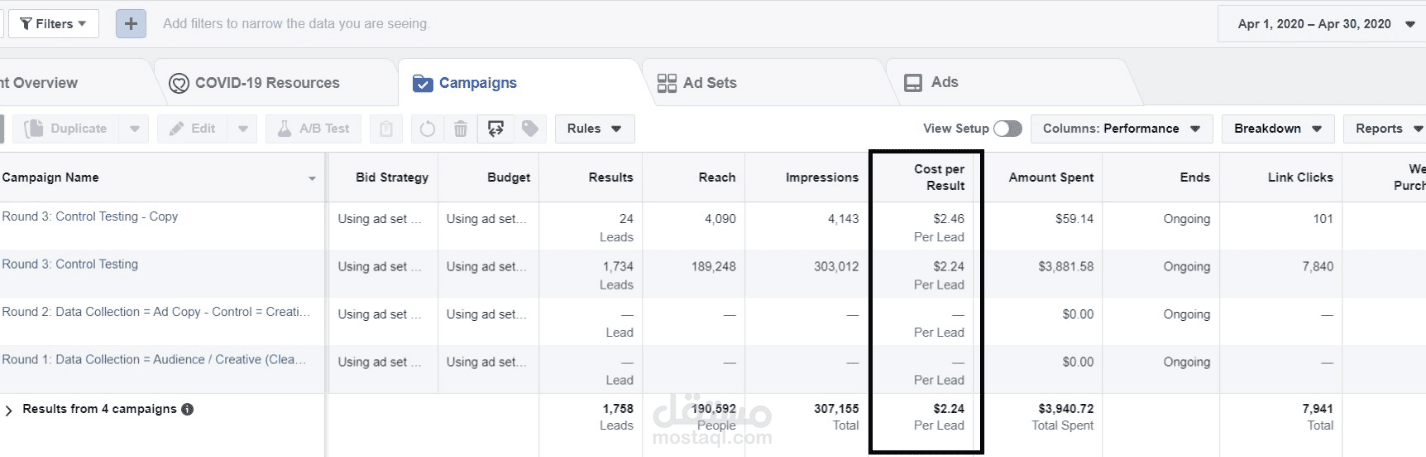Viewport: 1426px width, 457px height.
Task: Click the export share icon in toolbar
Action: click(495, 129)
